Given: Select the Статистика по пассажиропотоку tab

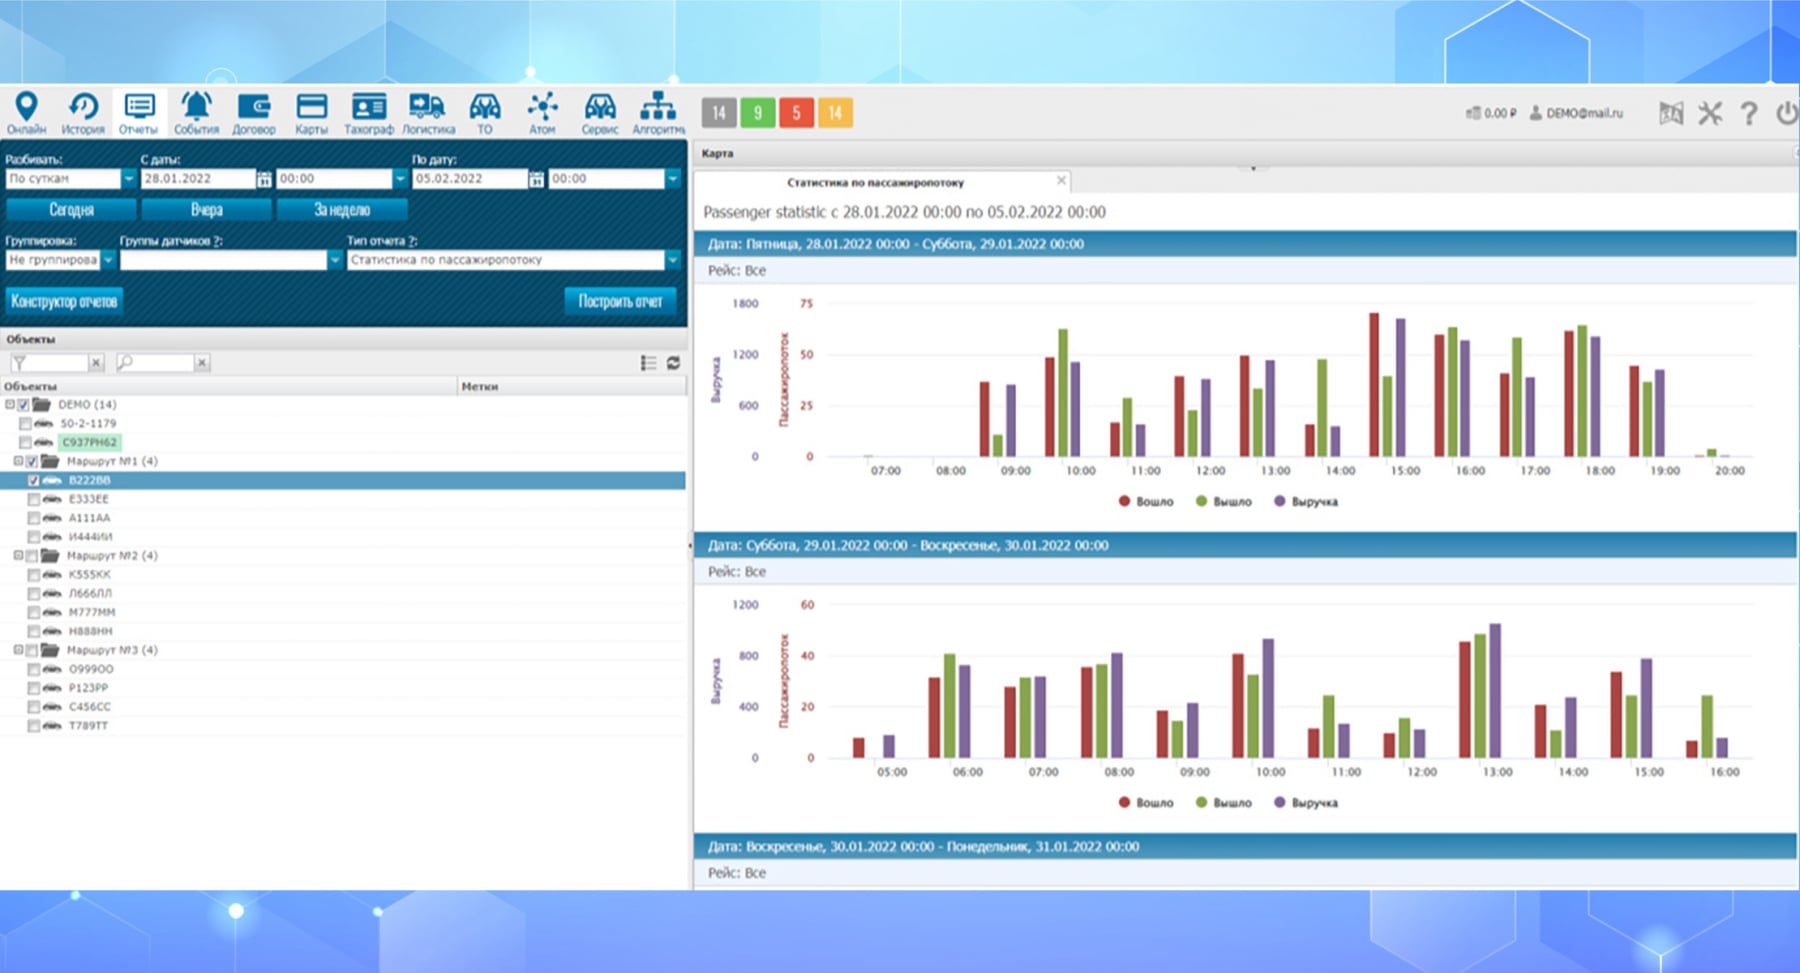Looking at the screenshot, I should 875,183.
